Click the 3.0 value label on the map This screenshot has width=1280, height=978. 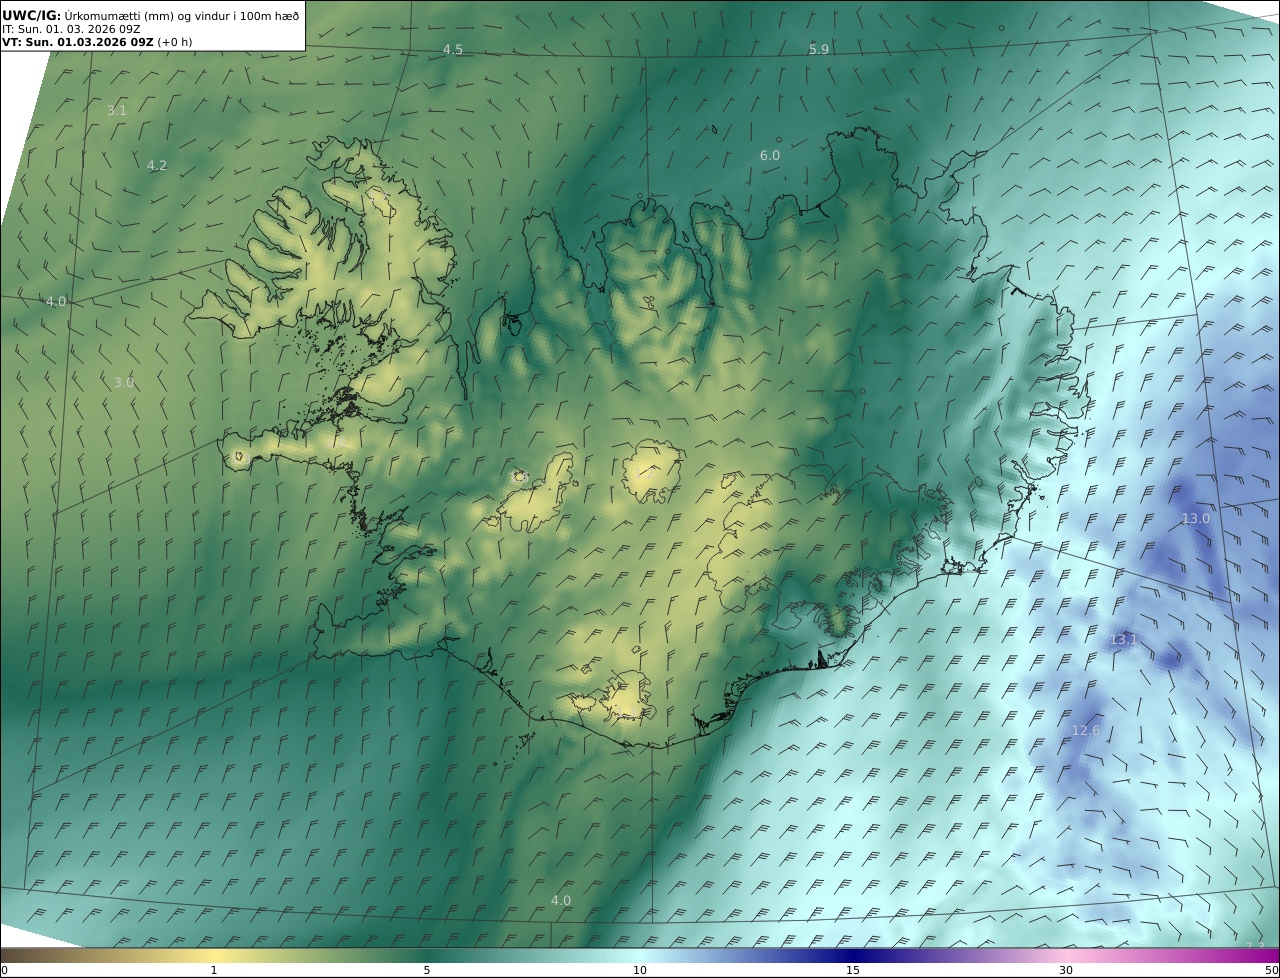coord(124,382)
